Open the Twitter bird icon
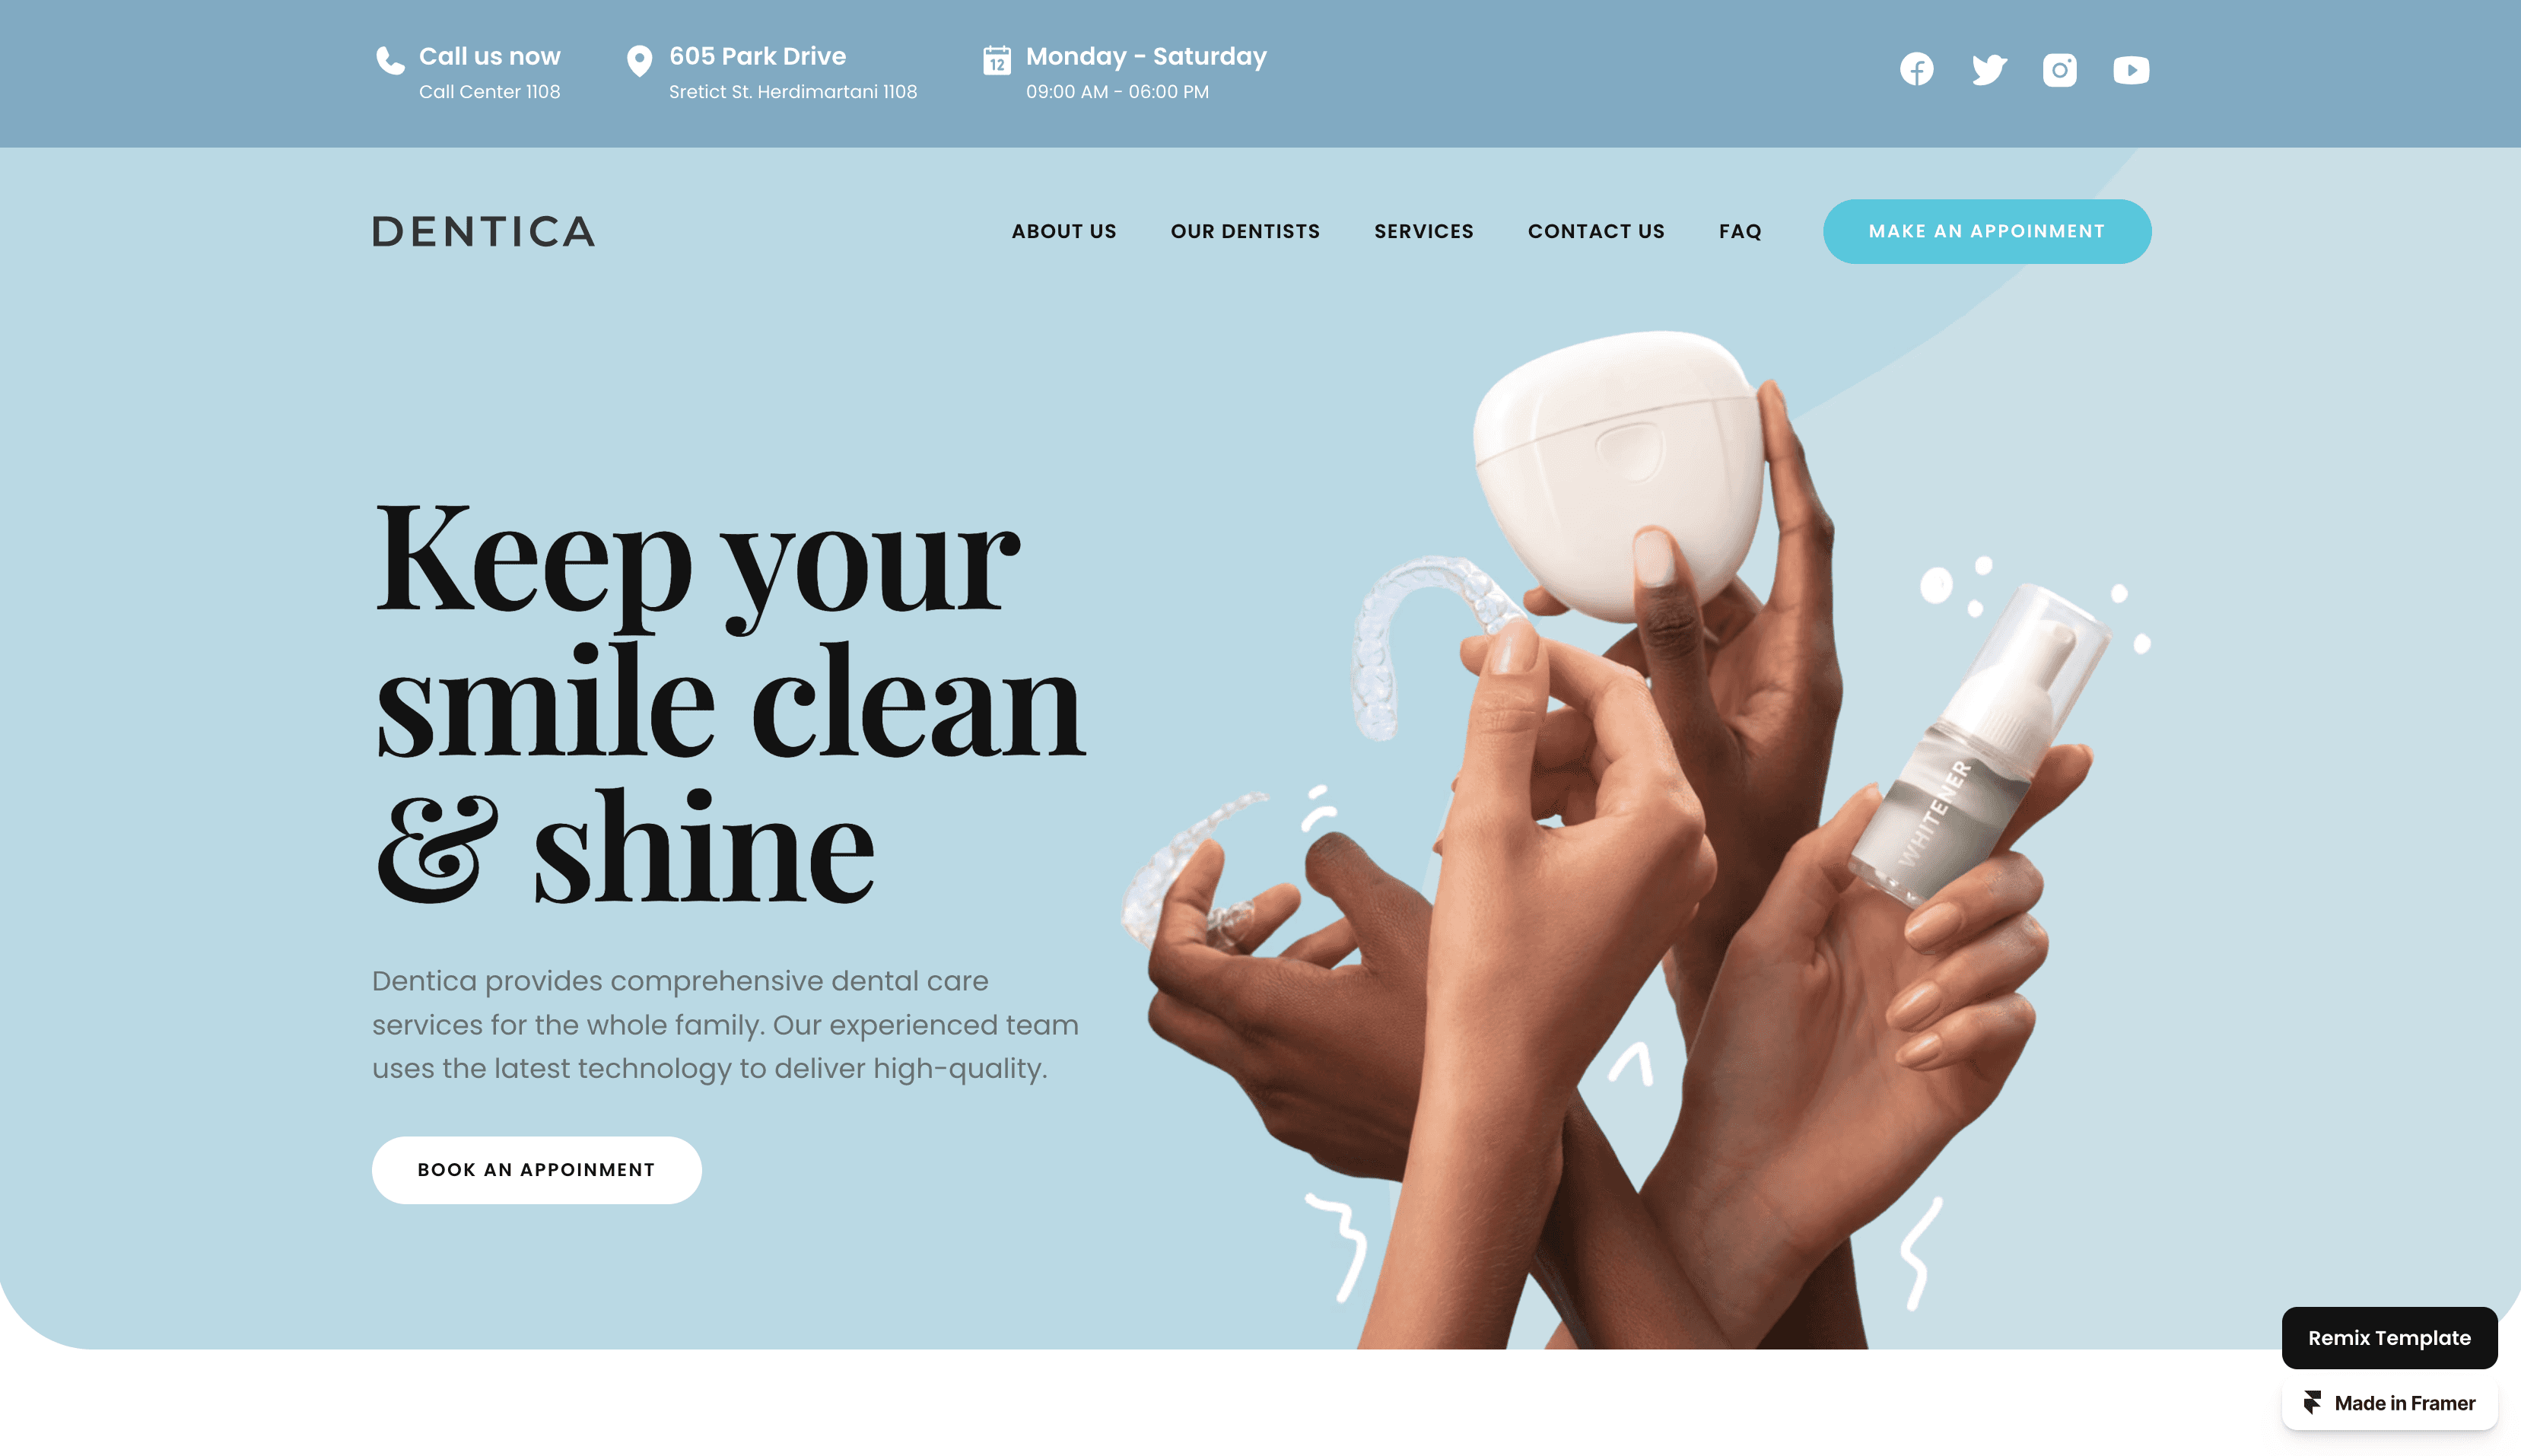 1988,70
